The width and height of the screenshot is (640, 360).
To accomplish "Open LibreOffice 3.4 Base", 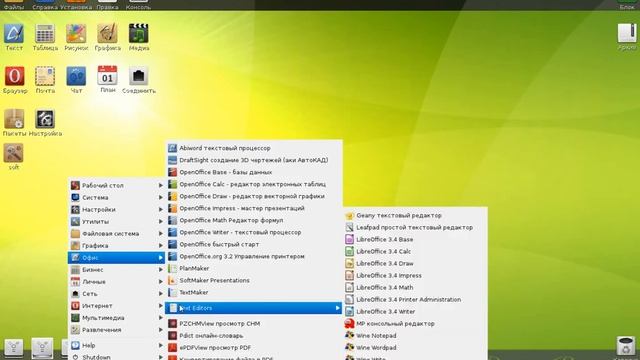I will [415, 240].
